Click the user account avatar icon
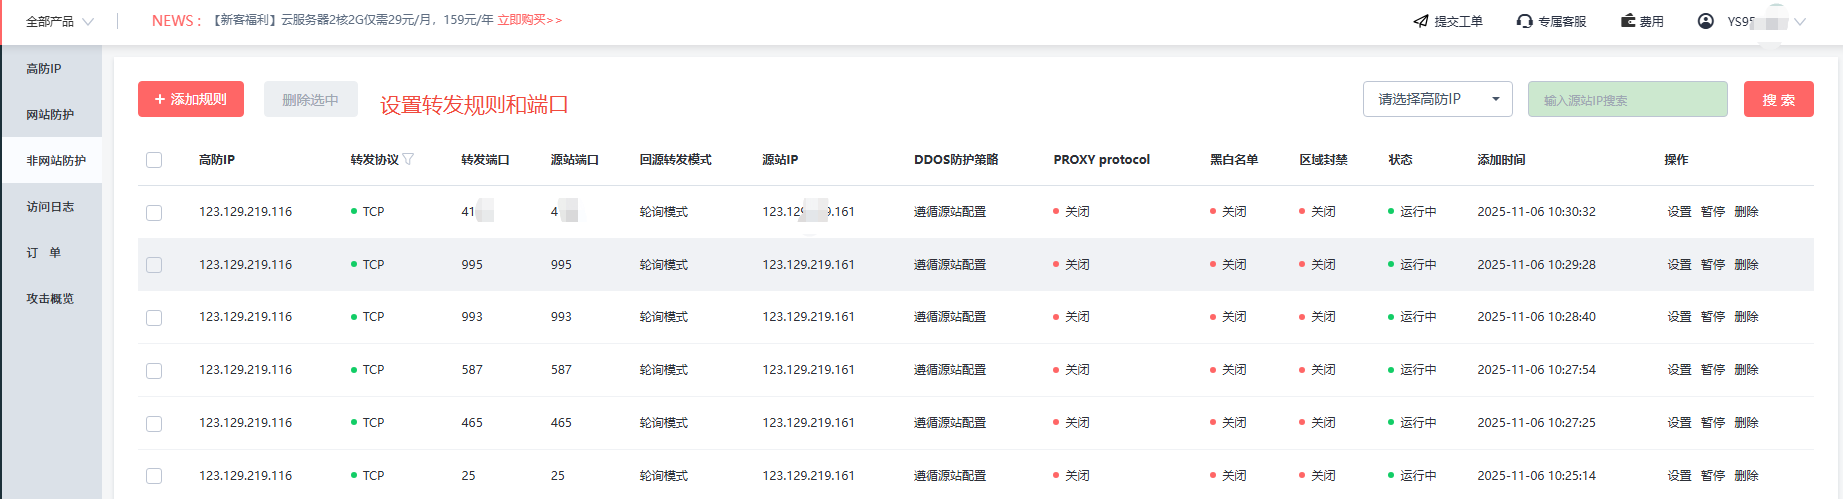The image size is (1843, 499). tap(1706, 21)
